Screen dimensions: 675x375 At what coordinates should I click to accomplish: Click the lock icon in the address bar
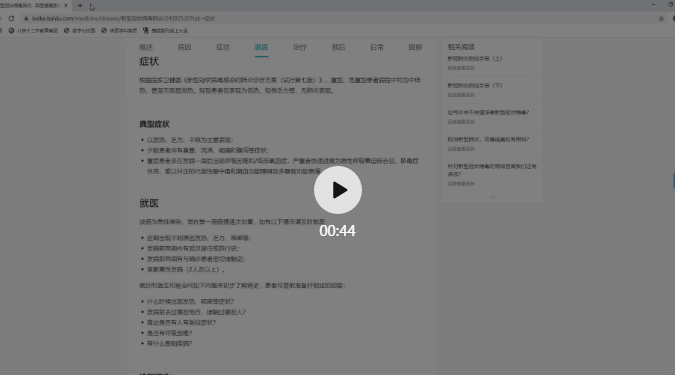point(26,19)
